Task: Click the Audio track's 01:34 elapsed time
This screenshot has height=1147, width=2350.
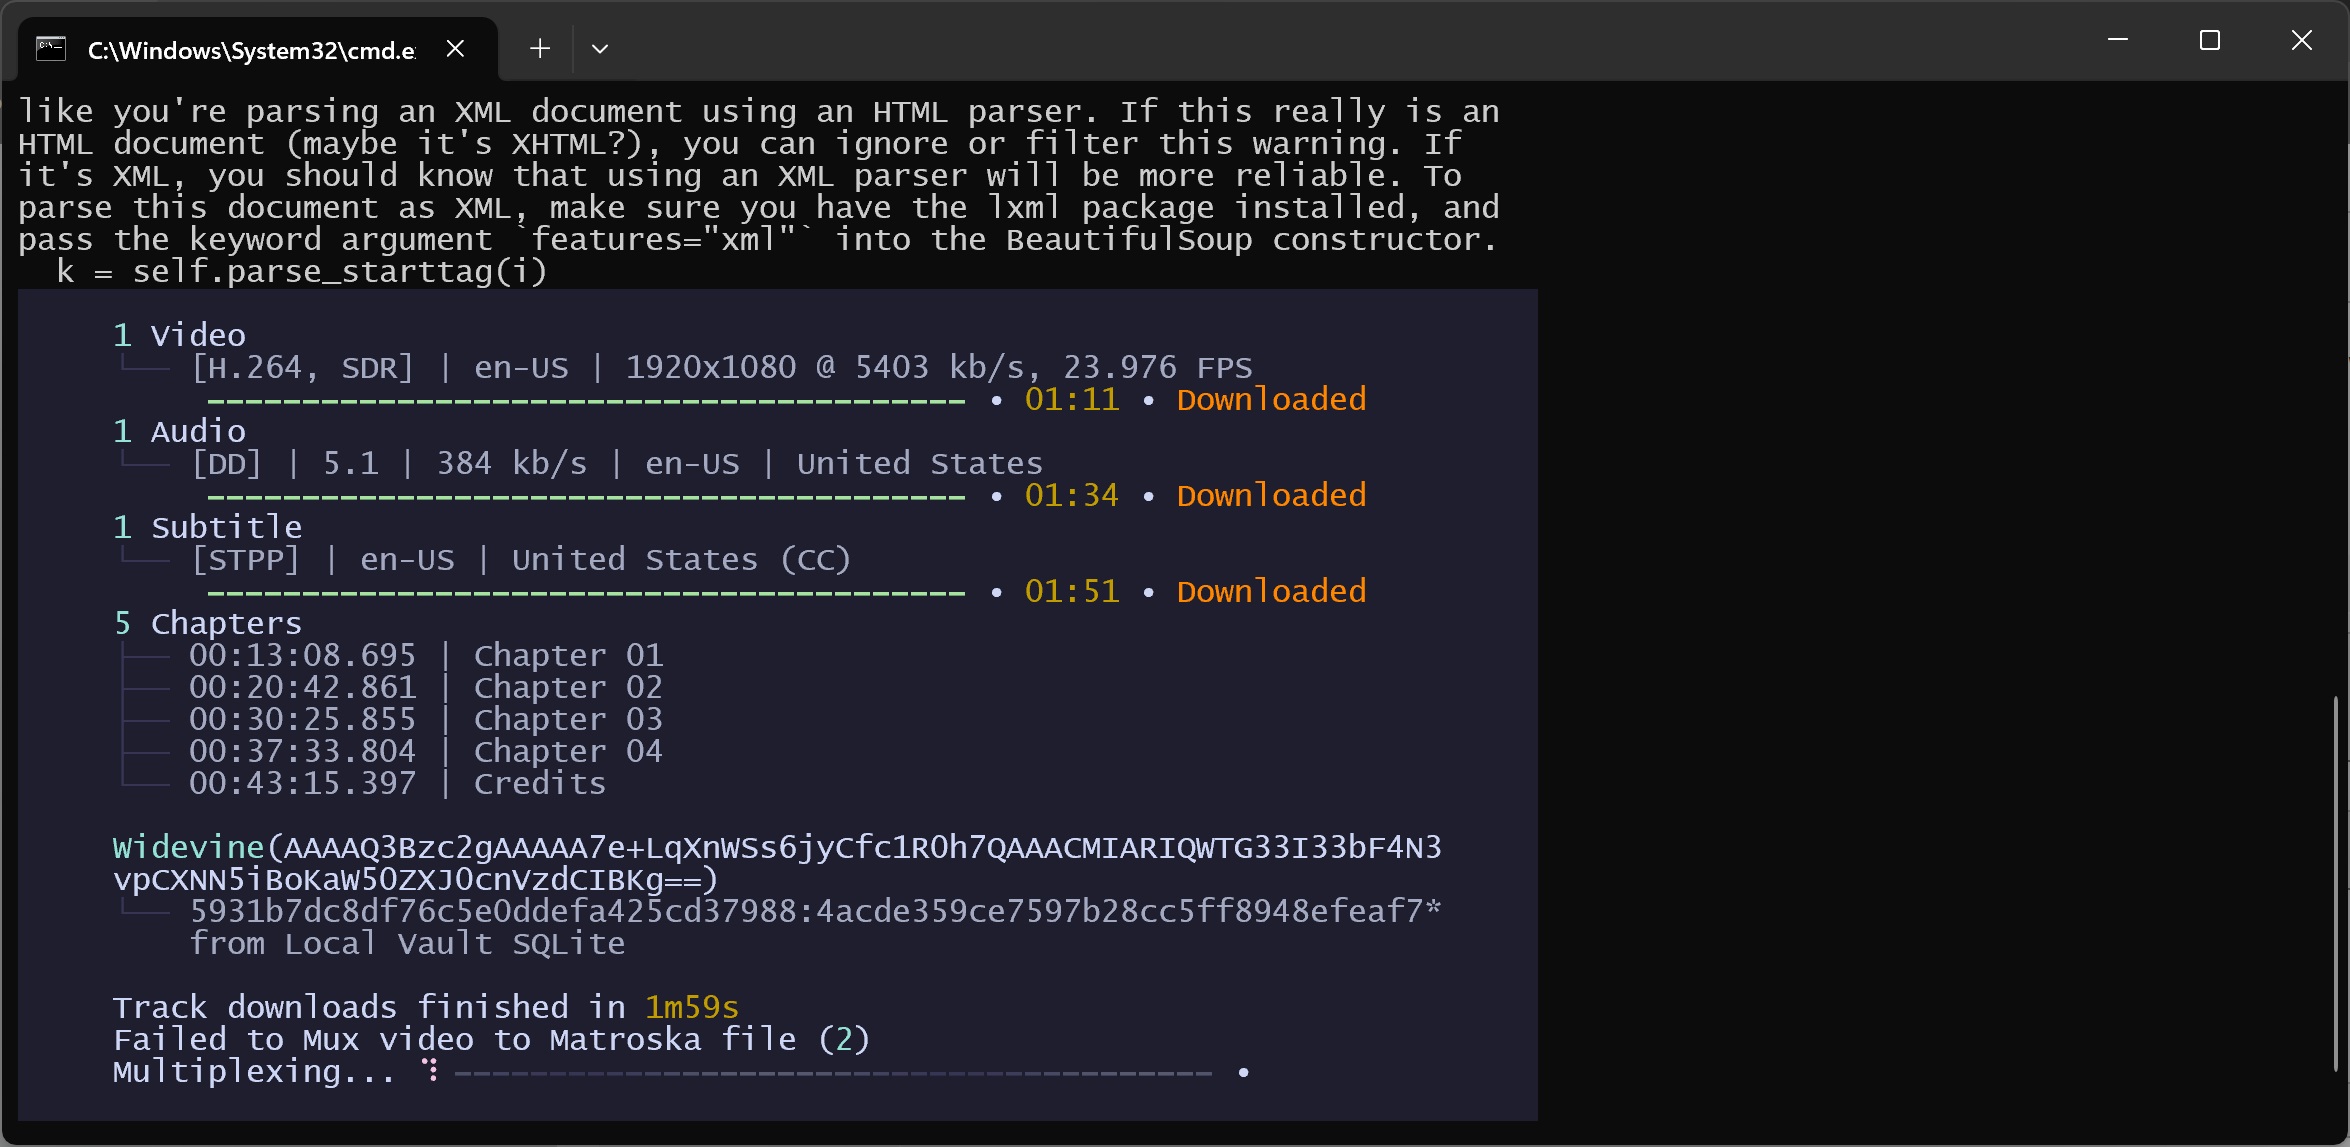Action: 1071,496
